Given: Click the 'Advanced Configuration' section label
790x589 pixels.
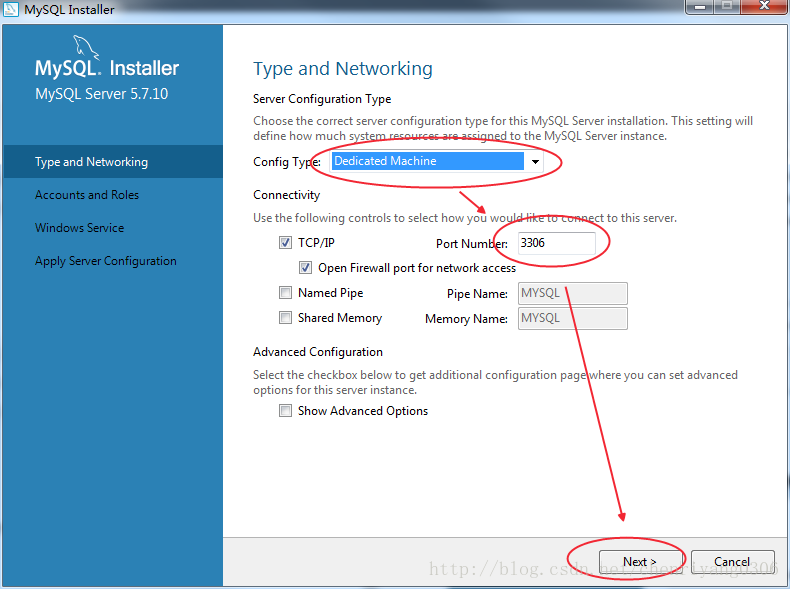Looking at the screenshot, I should click(318, 352).
